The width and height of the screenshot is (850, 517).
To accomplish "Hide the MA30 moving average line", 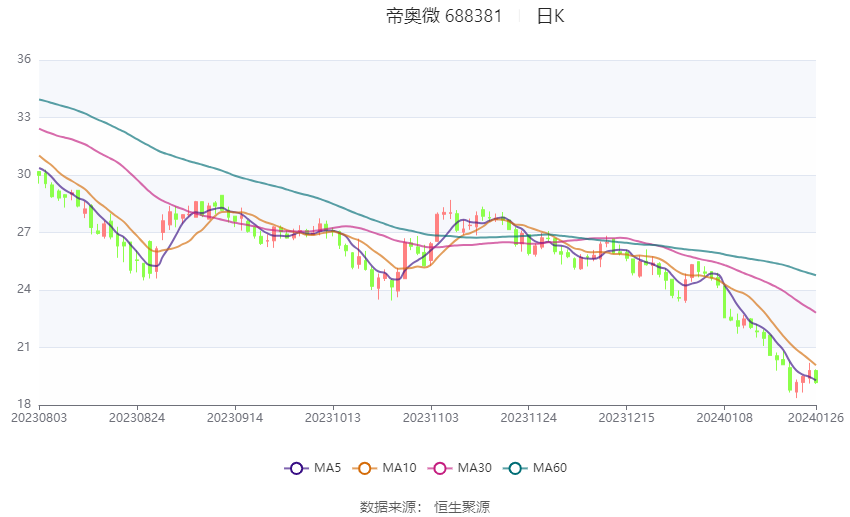I will pyautogui.click(x=440, y=468).
